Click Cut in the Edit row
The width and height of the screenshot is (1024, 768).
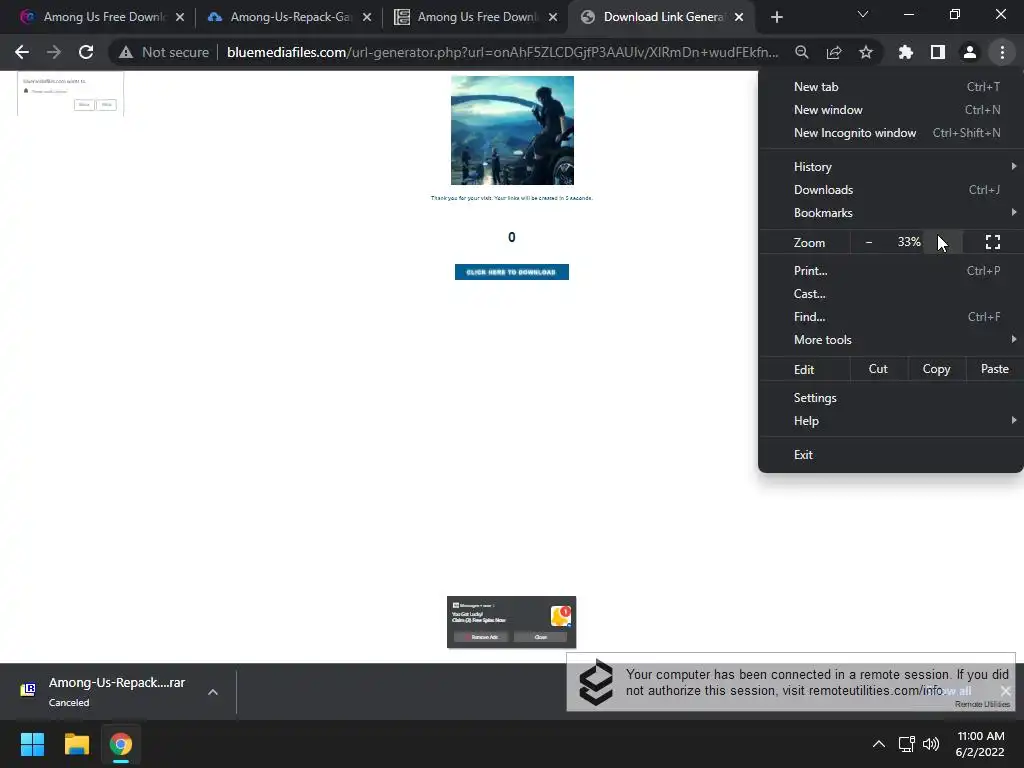click(878, 369)
